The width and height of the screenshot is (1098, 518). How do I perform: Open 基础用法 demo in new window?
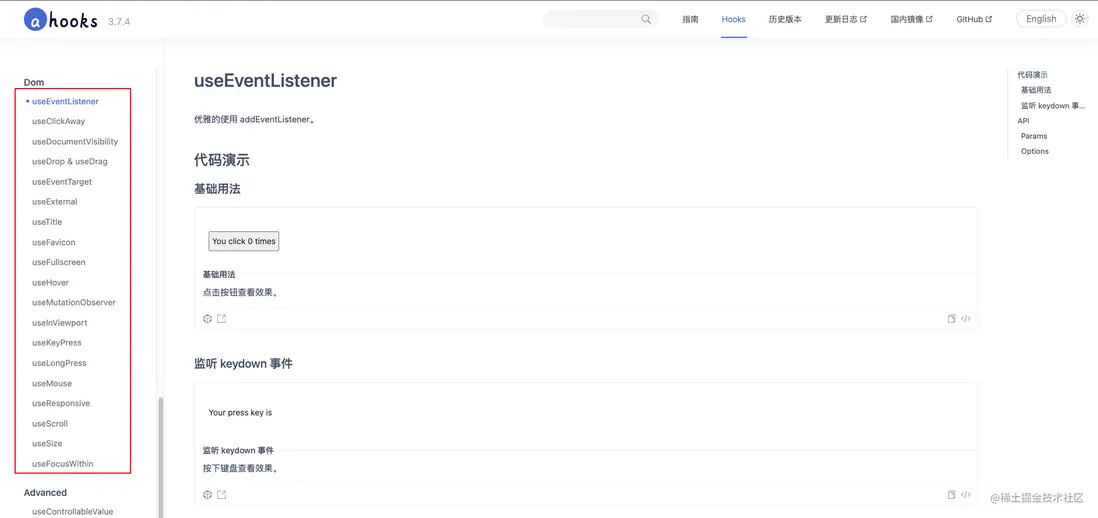pyautogui.click(x=222, y=319)
